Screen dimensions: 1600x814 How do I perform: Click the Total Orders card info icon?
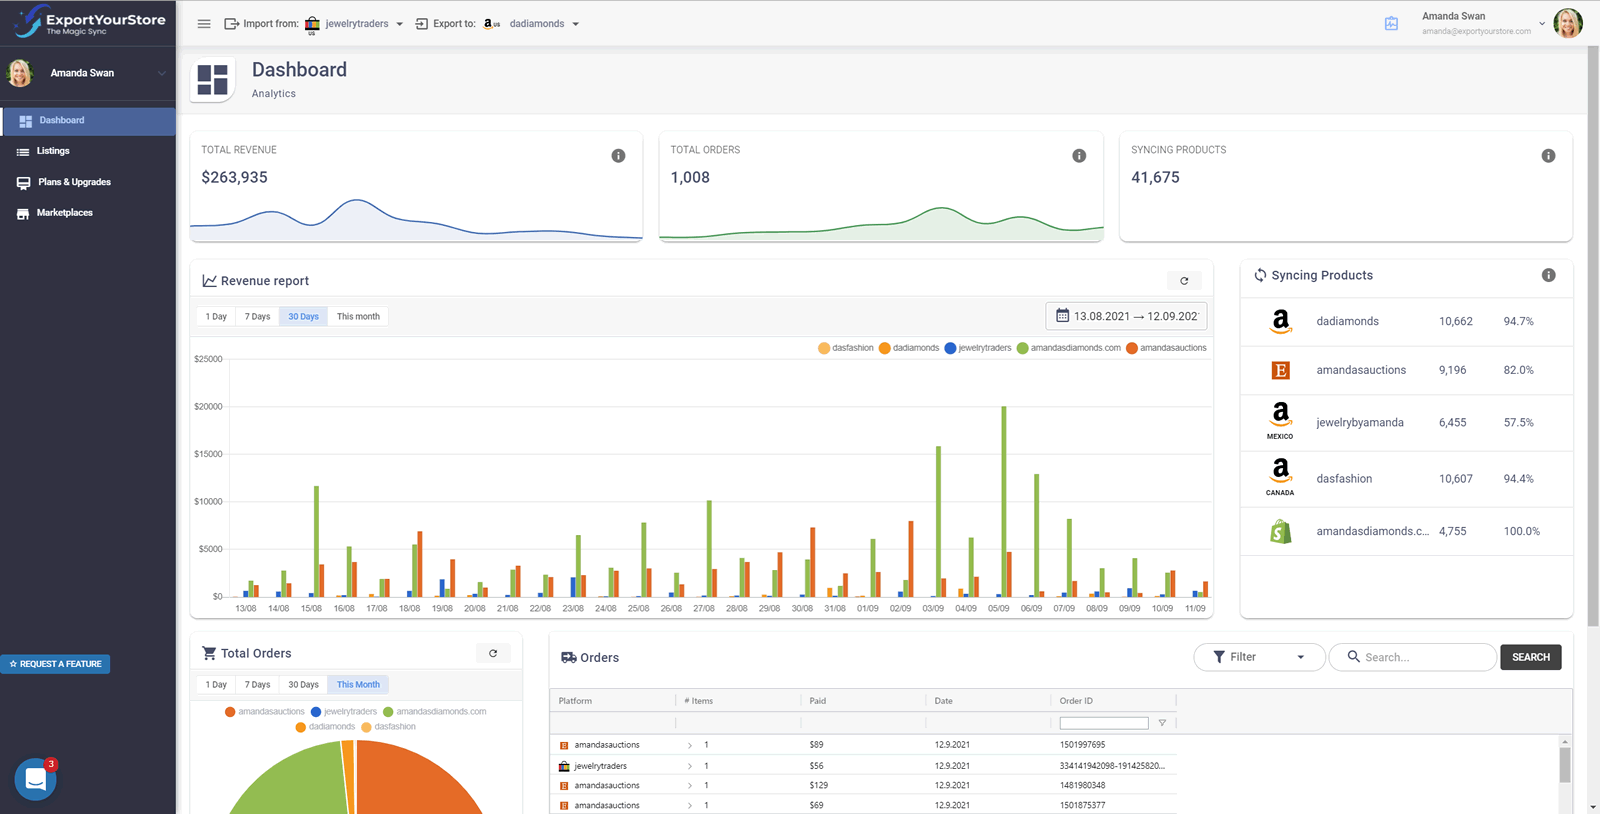click(1079, 156)
